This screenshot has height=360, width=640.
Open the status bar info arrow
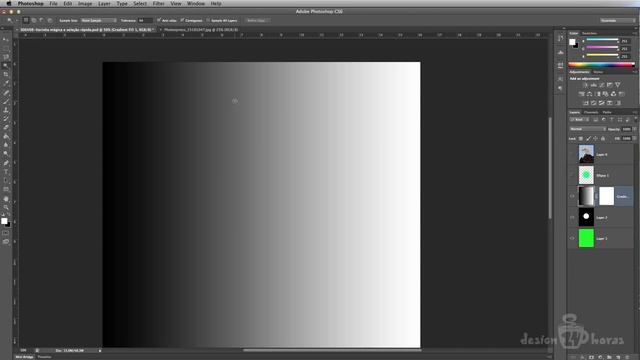click(100, 351)
